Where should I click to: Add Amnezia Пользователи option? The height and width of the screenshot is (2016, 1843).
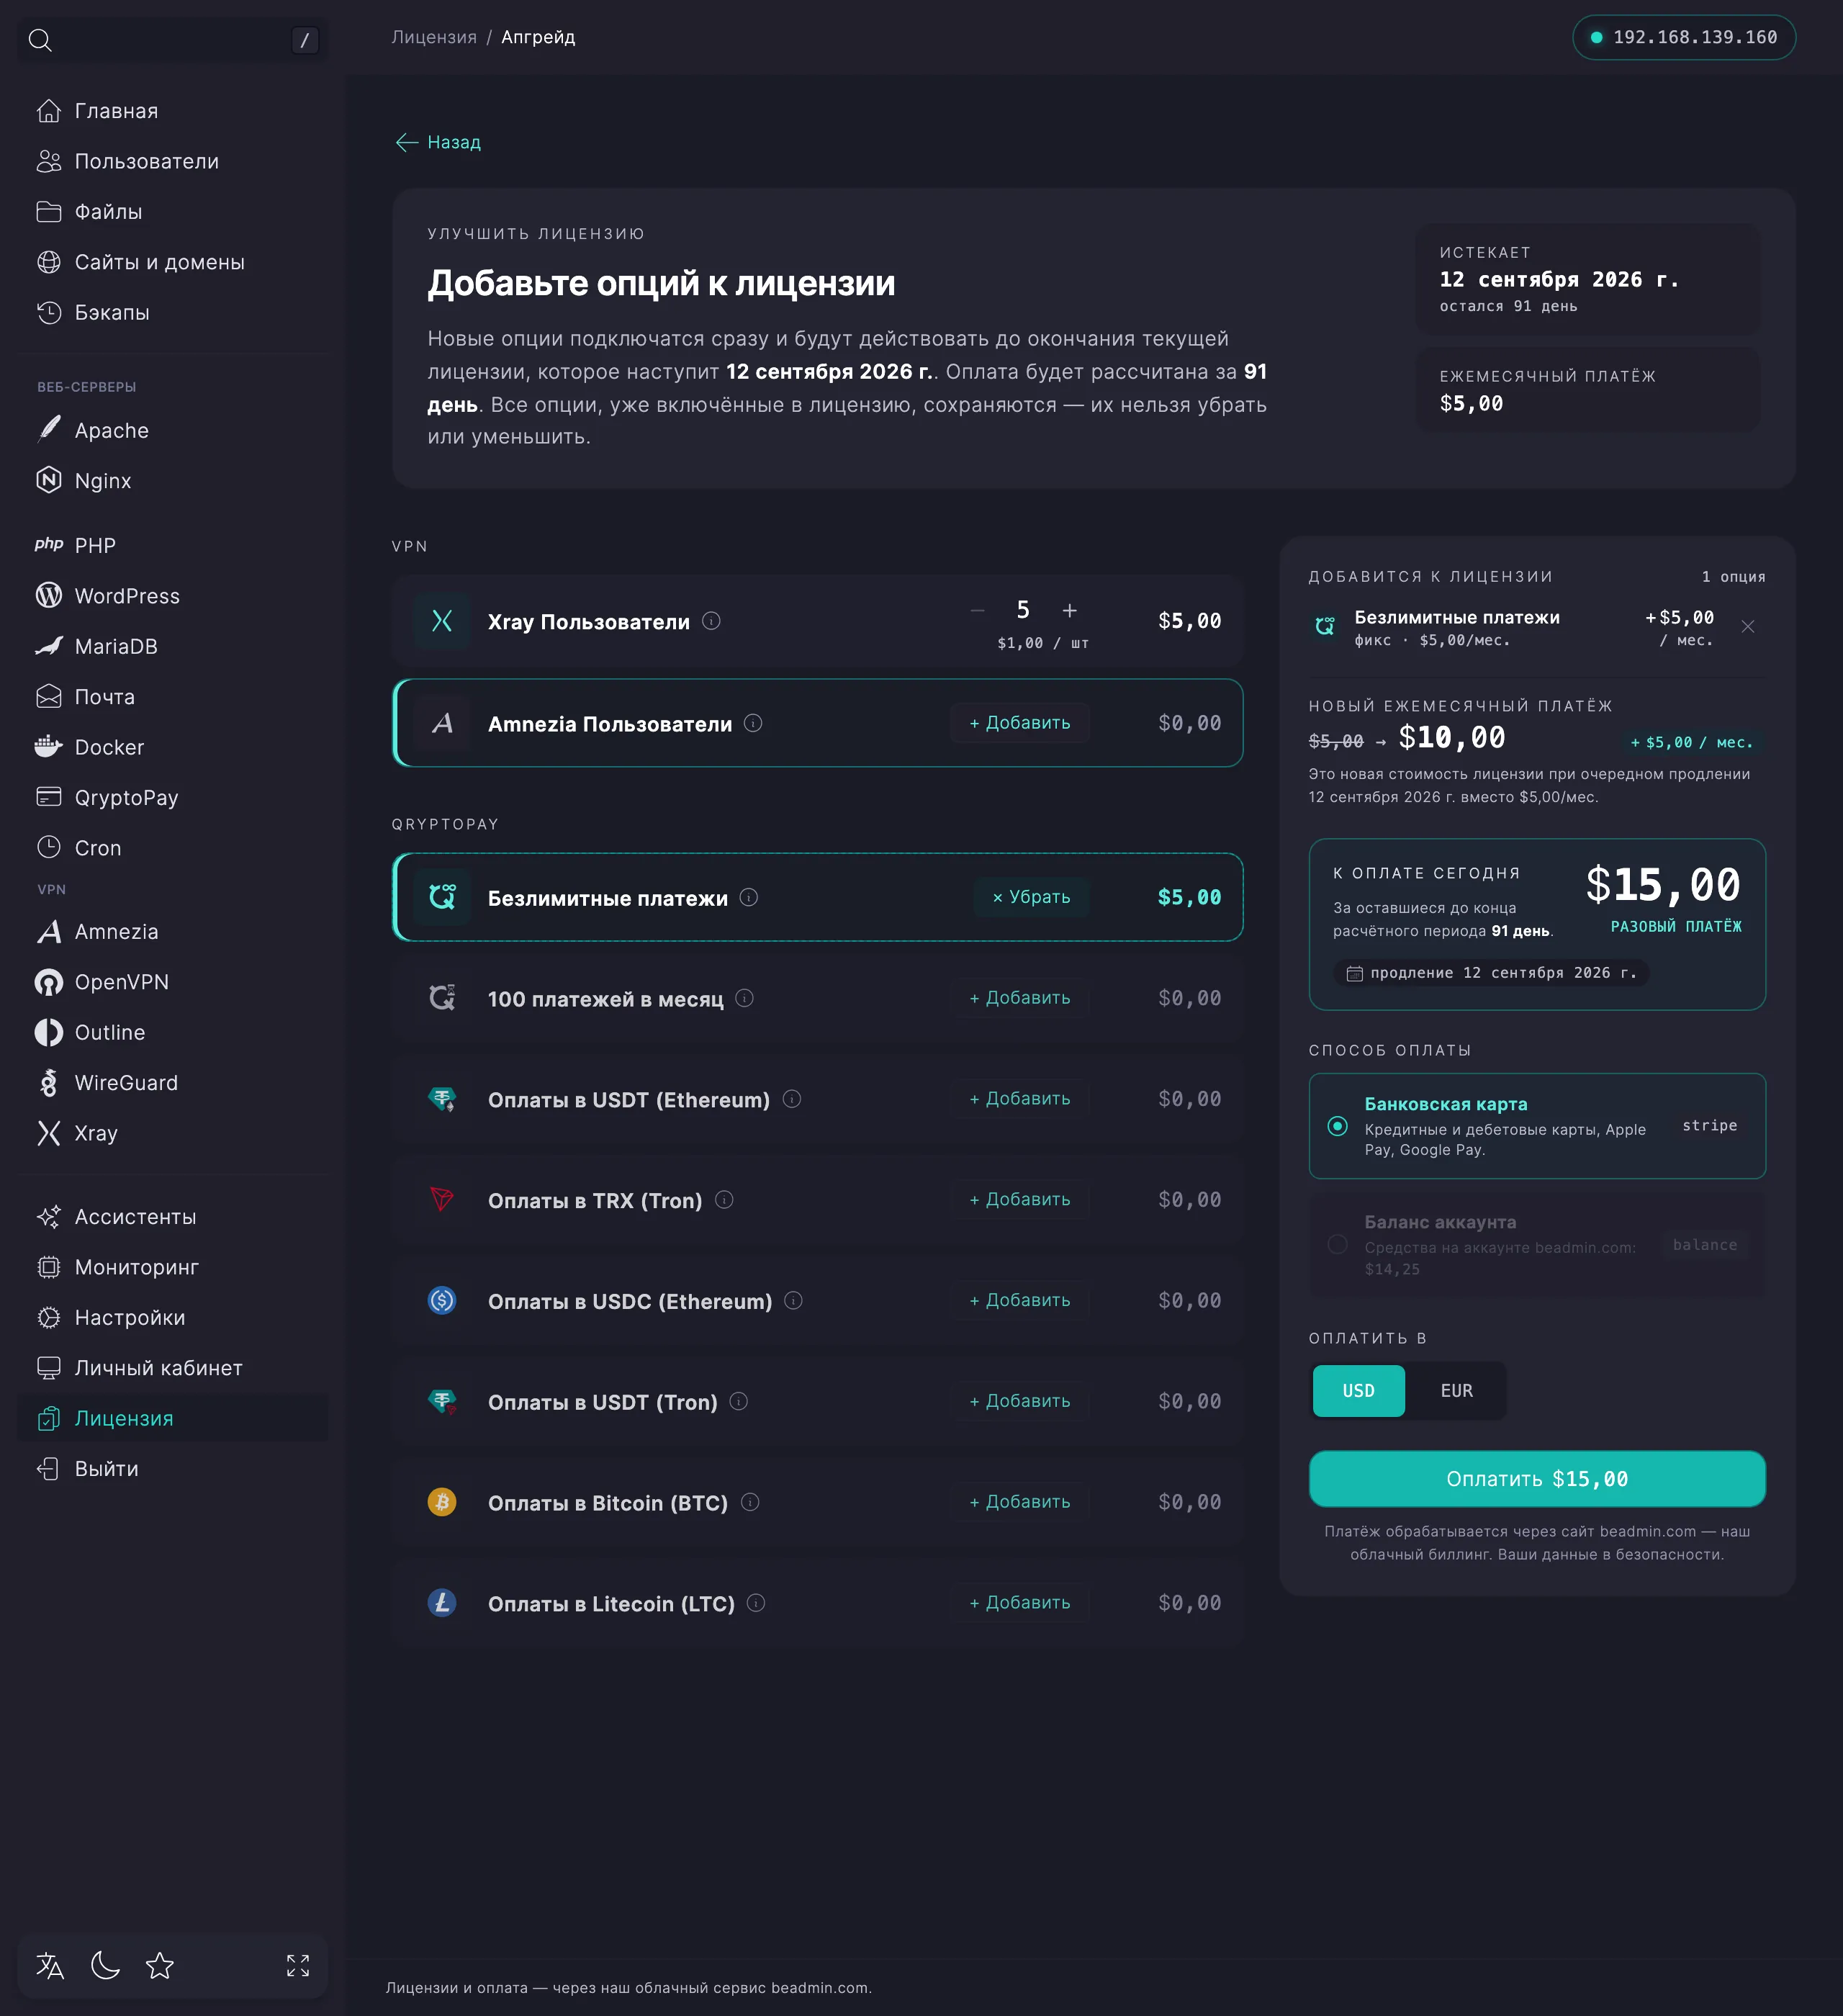point(1020,723)
